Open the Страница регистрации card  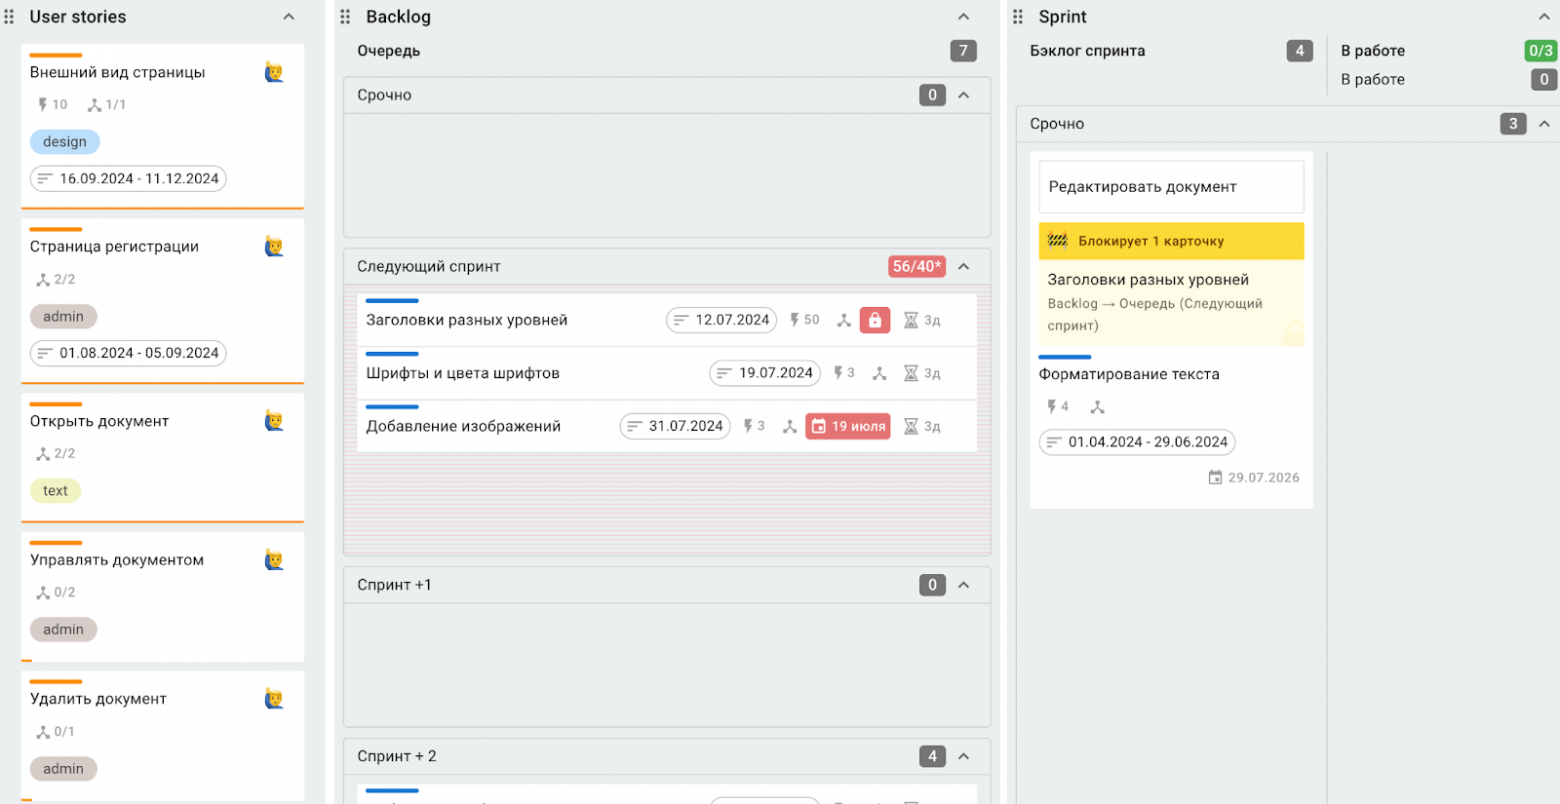[x=114, y=247]
